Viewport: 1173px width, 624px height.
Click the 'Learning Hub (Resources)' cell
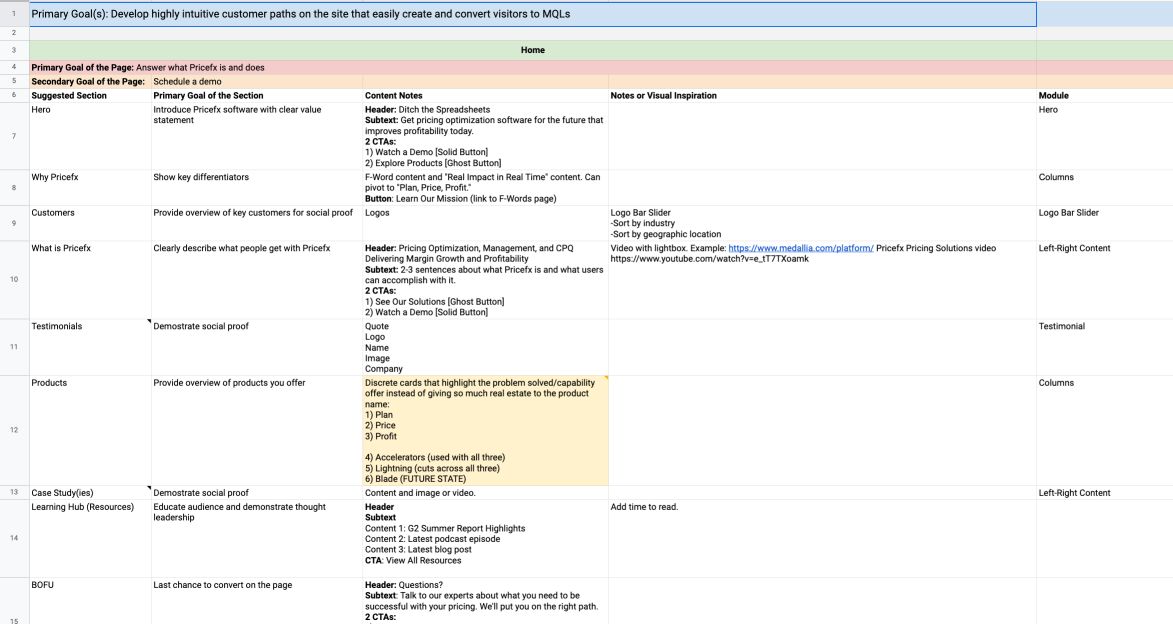coord(91,538)
